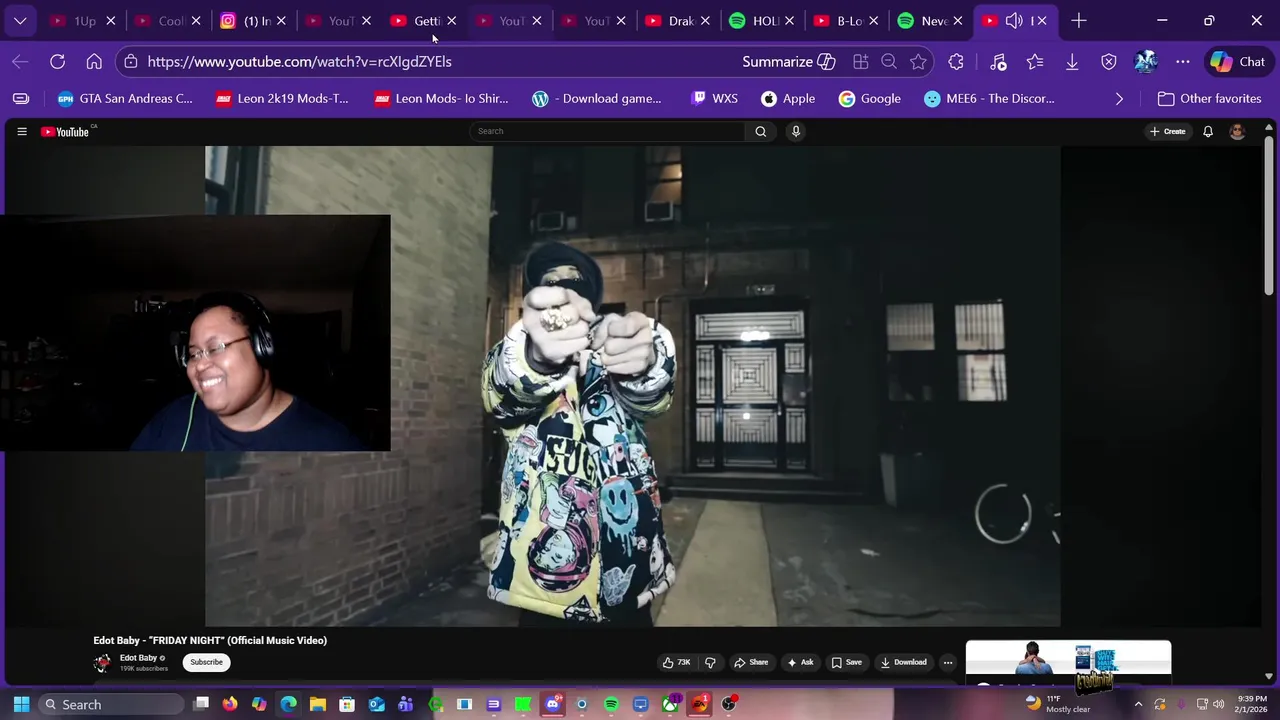Screen dimensions: 1280x720
Task: Focus the YouTube search field
Action: 608,131
